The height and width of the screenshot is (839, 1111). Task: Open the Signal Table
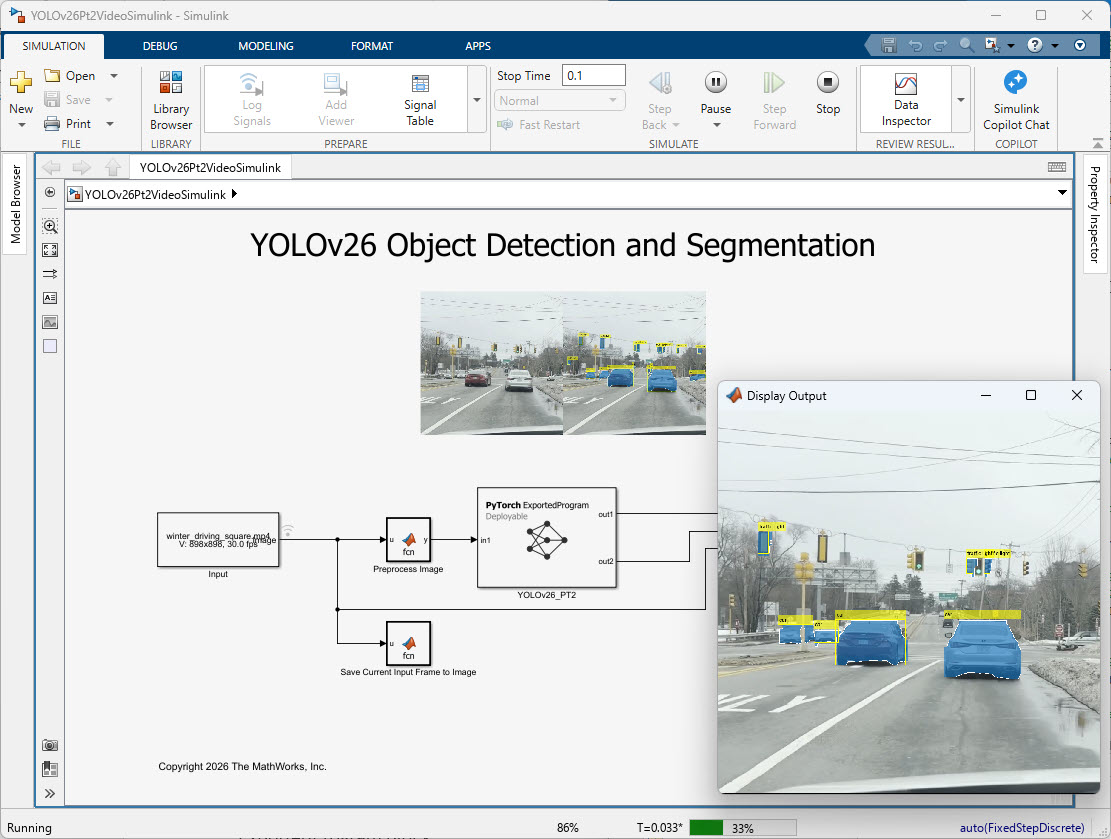point(420,100)
